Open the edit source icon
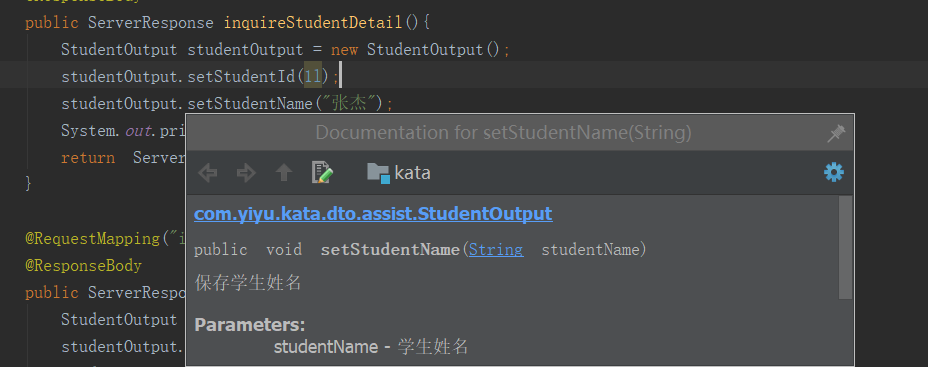This screenshot has width=928, height=367. 323,173
